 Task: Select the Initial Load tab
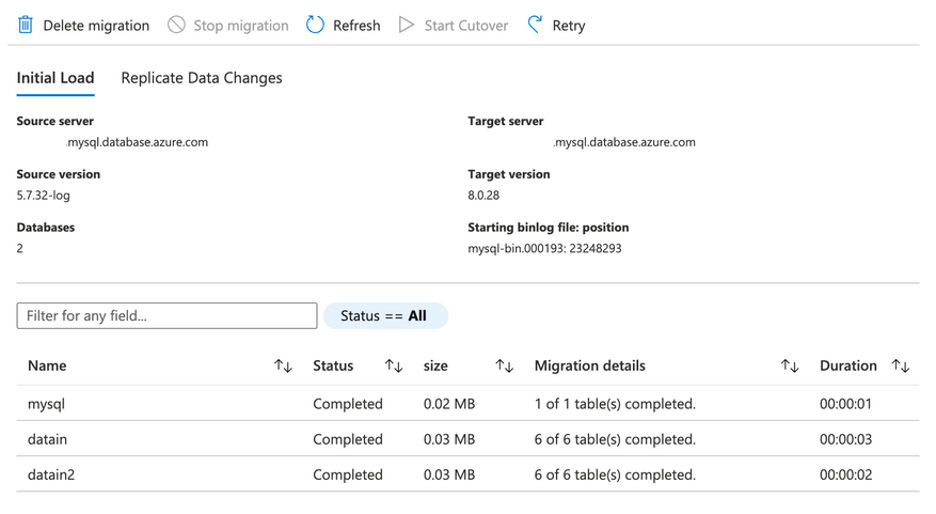point(55,78)
